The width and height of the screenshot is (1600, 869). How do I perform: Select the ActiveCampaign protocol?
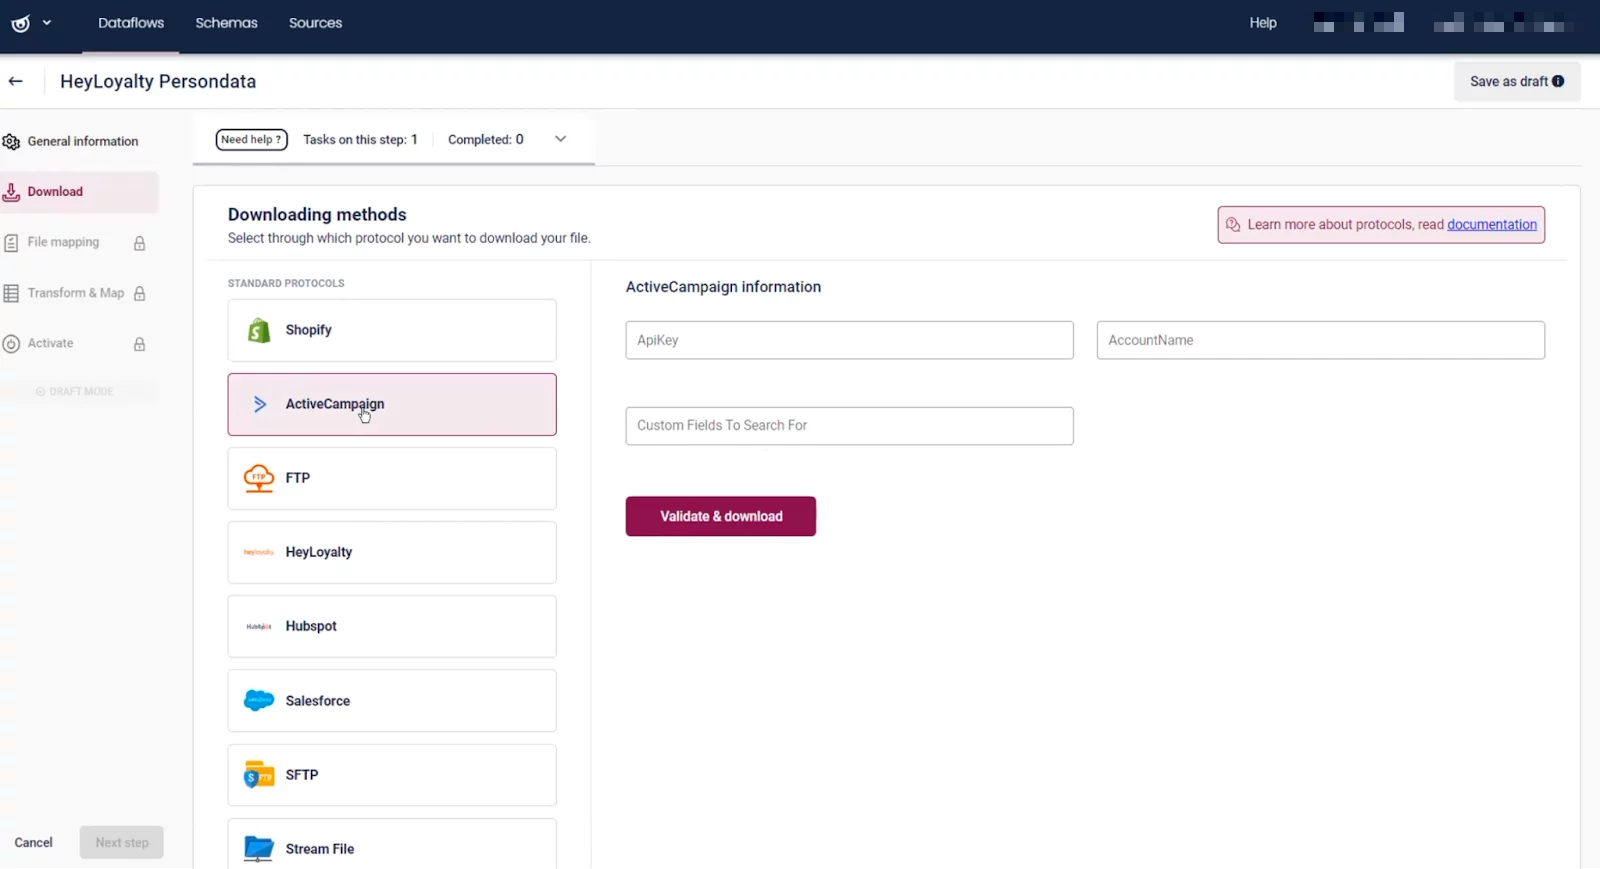point(392,404)
